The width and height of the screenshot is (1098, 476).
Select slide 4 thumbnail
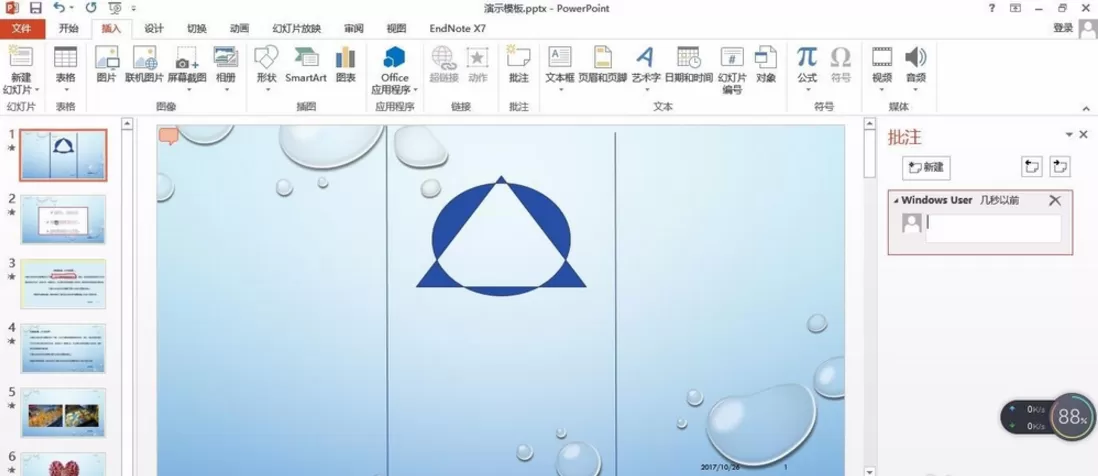tap(64, 348)
